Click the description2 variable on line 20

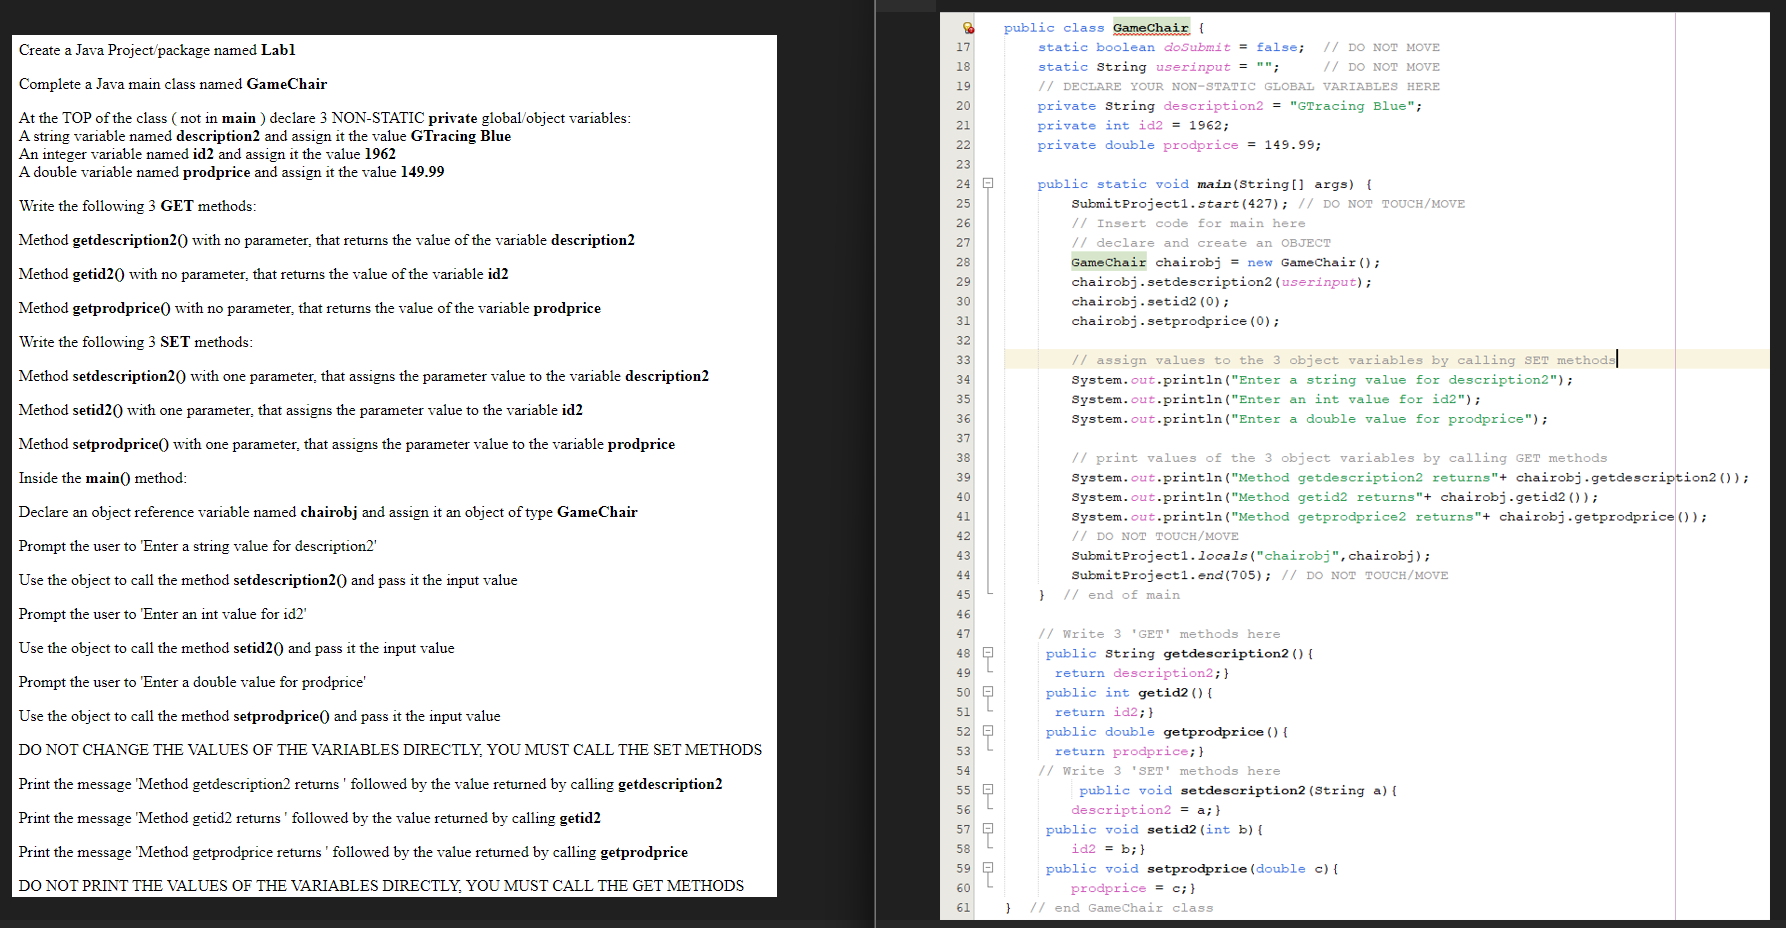tap(1212, 105)
